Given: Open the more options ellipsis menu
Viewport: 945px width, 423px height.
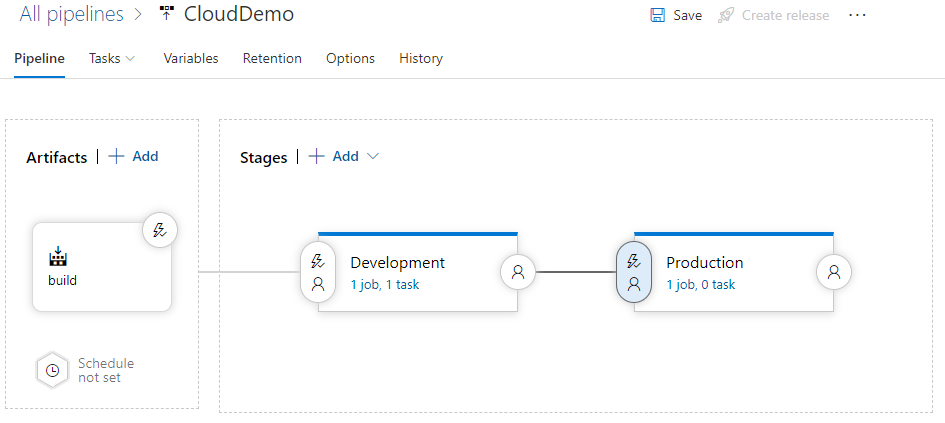Looking at the screenshot, I should coord(857,15).
